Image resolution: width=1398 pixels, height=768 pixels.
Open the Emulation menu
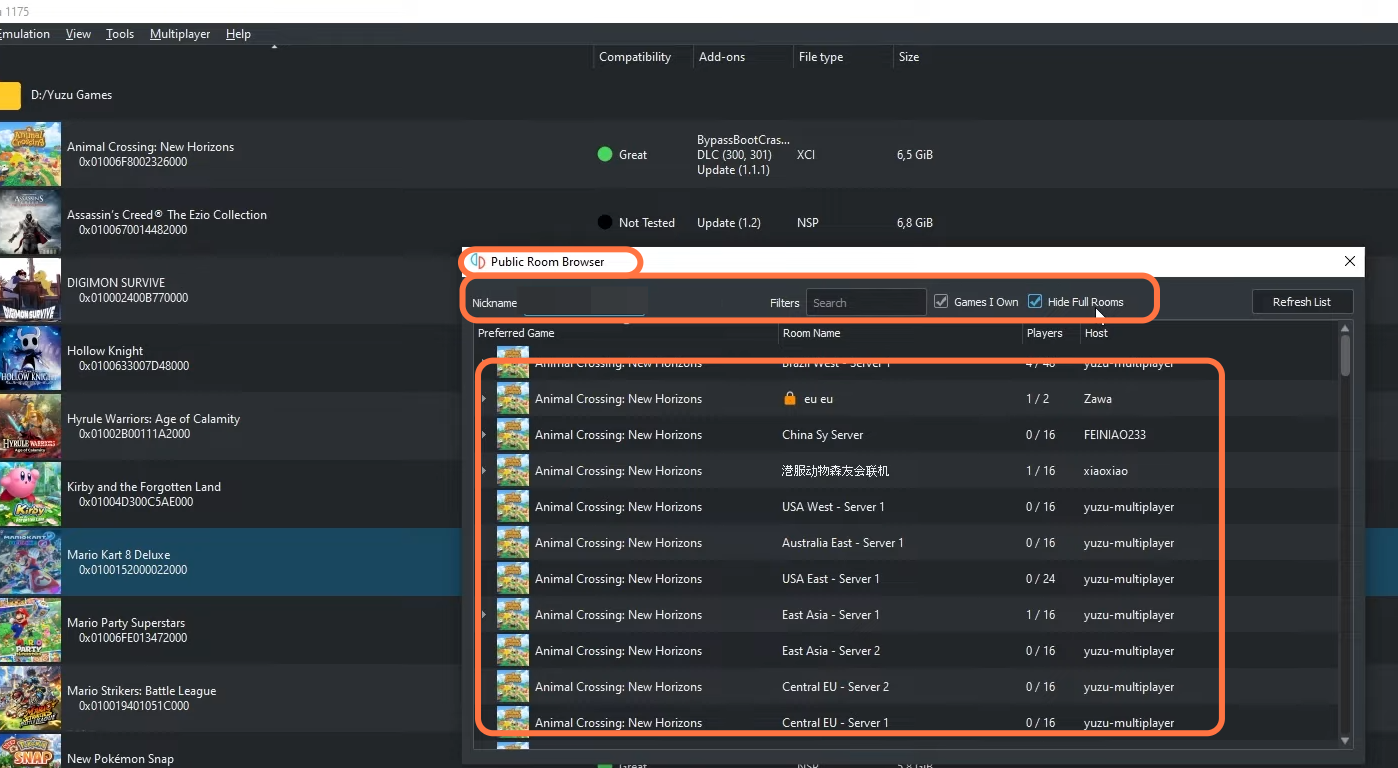point(24,34)
